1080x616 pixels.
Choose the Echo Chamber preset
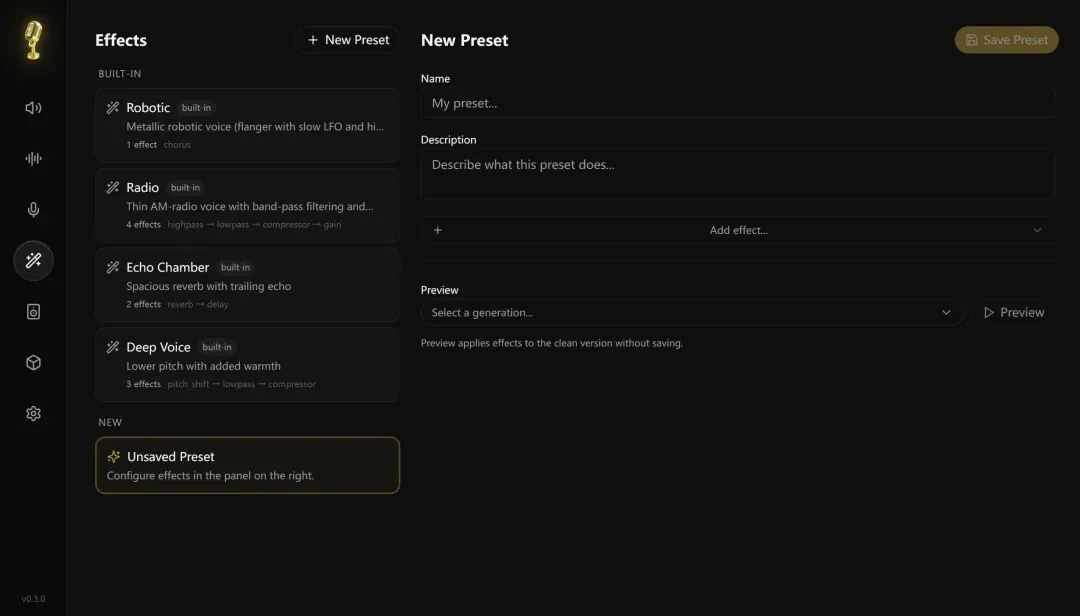pyautogui.click(x=247, y=285)
